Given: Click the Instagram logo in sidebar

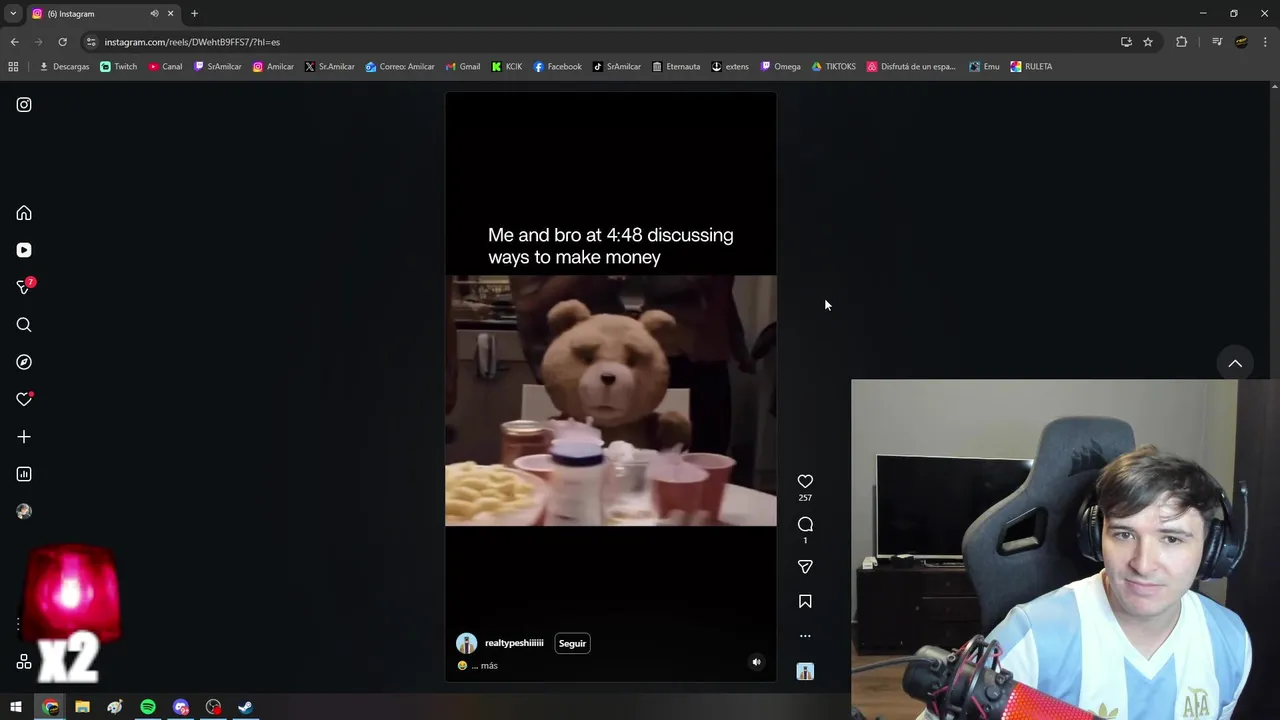Looking at the screenshot, I should coord(24,105).
